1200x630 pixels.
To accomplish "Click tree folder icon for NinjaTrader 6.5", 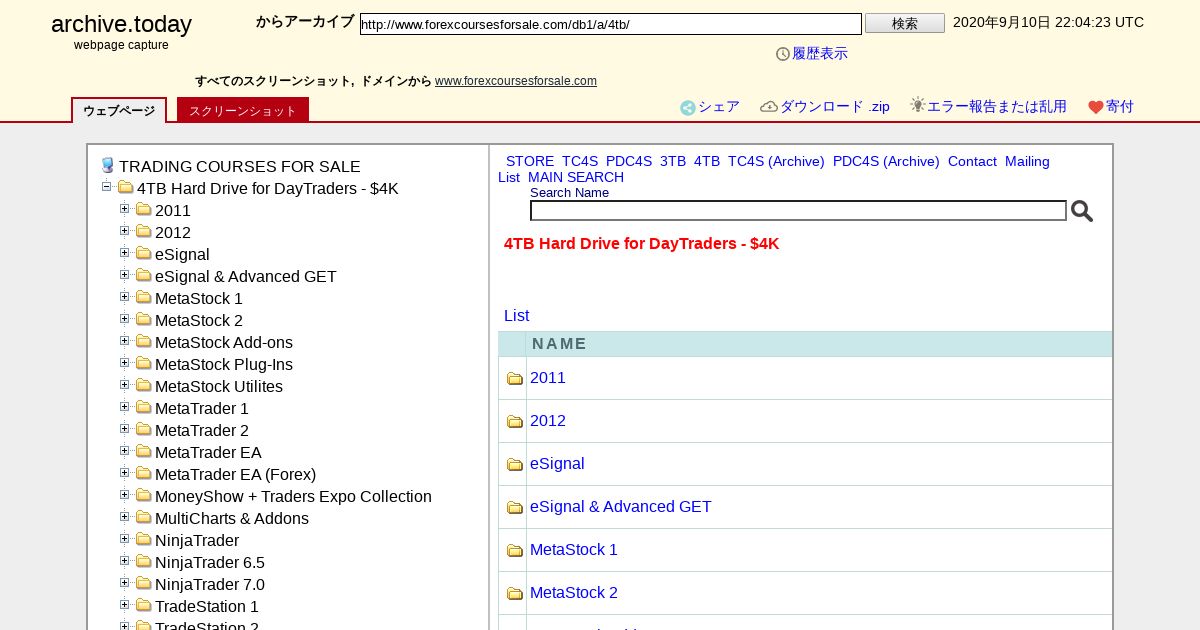I will 143,562.
